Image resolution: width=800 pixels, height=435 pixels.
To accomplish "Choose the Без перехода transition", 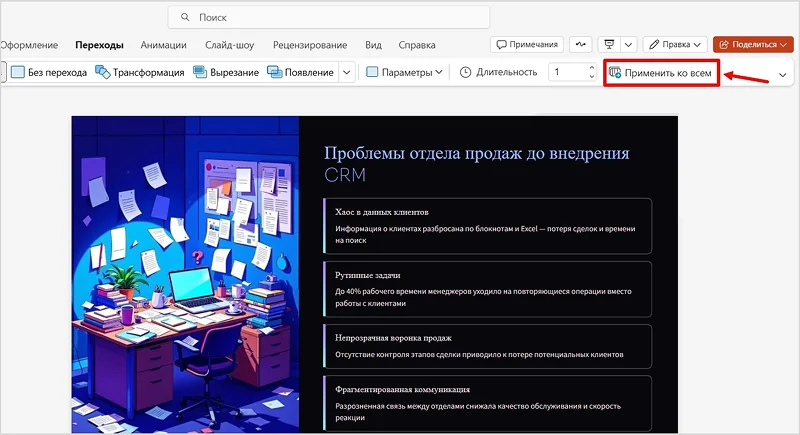I will pyautogui.click(x=49, y=72).
